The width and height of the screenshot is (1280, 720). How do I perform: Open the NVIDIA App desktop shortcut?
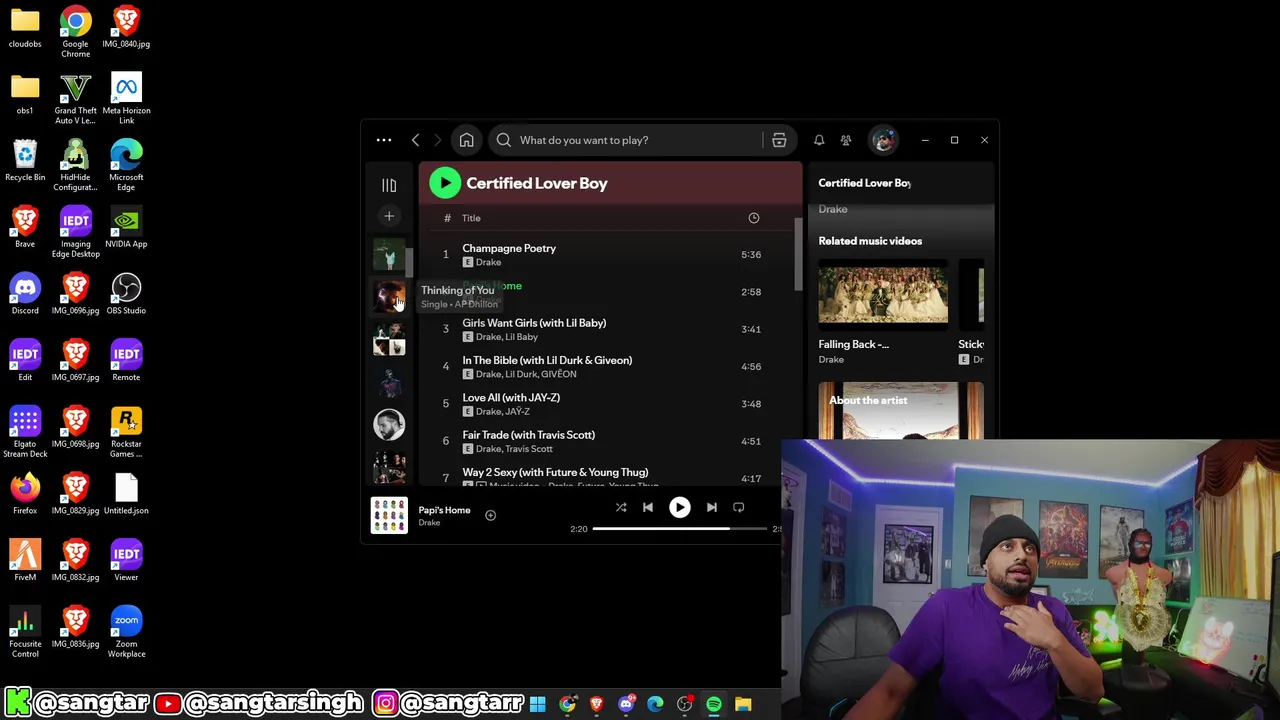click(x=126, y=227)
